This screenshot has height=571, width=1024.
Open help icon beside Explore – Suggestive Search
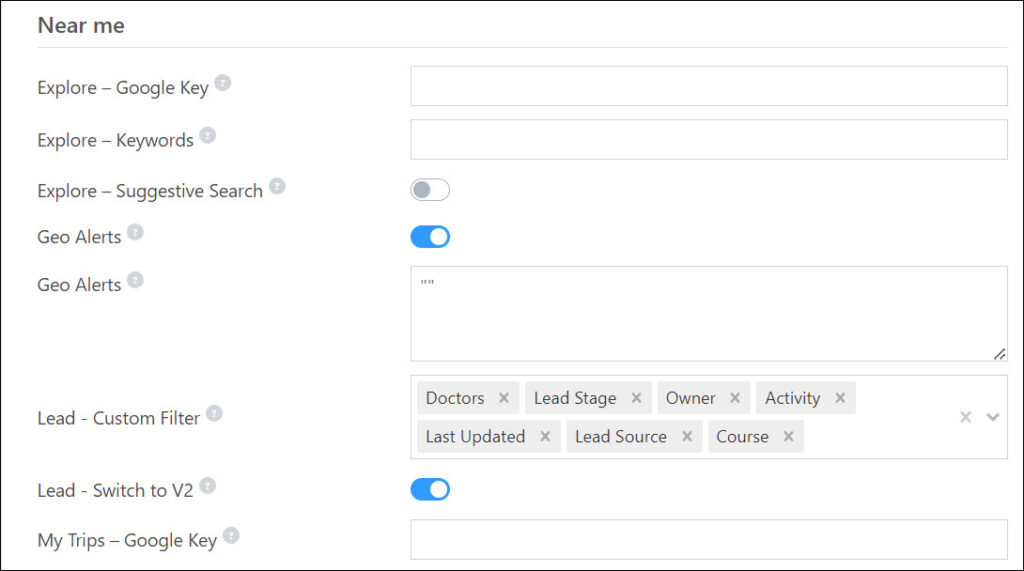pyautogui.click(x=277, y=186)
